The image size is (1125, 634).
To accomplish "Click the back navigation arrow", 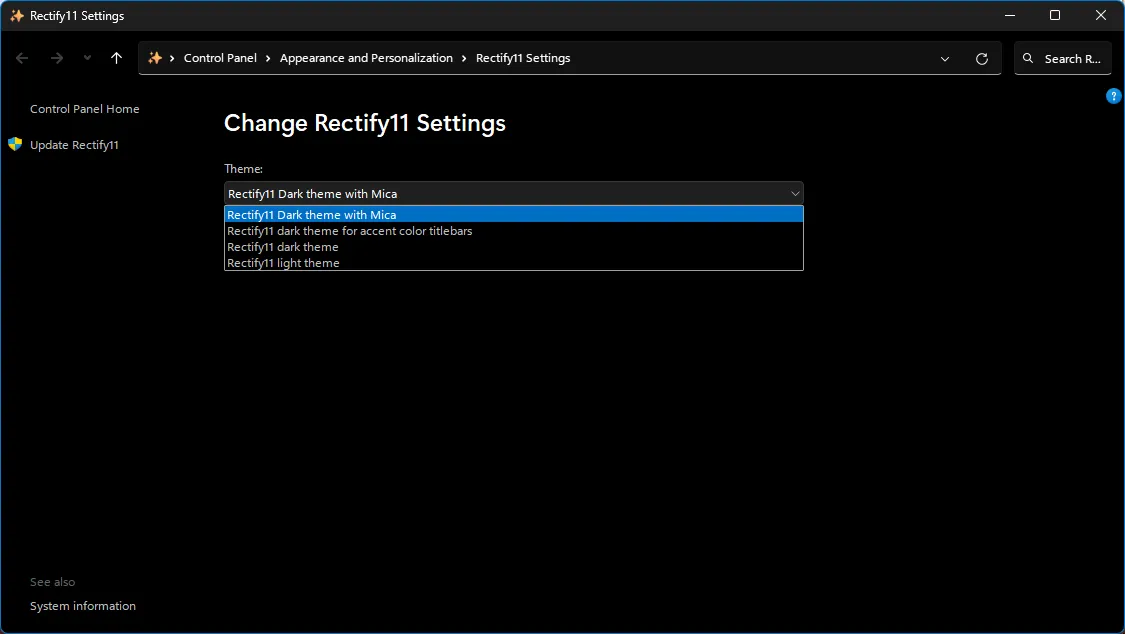I will (22, 58).
